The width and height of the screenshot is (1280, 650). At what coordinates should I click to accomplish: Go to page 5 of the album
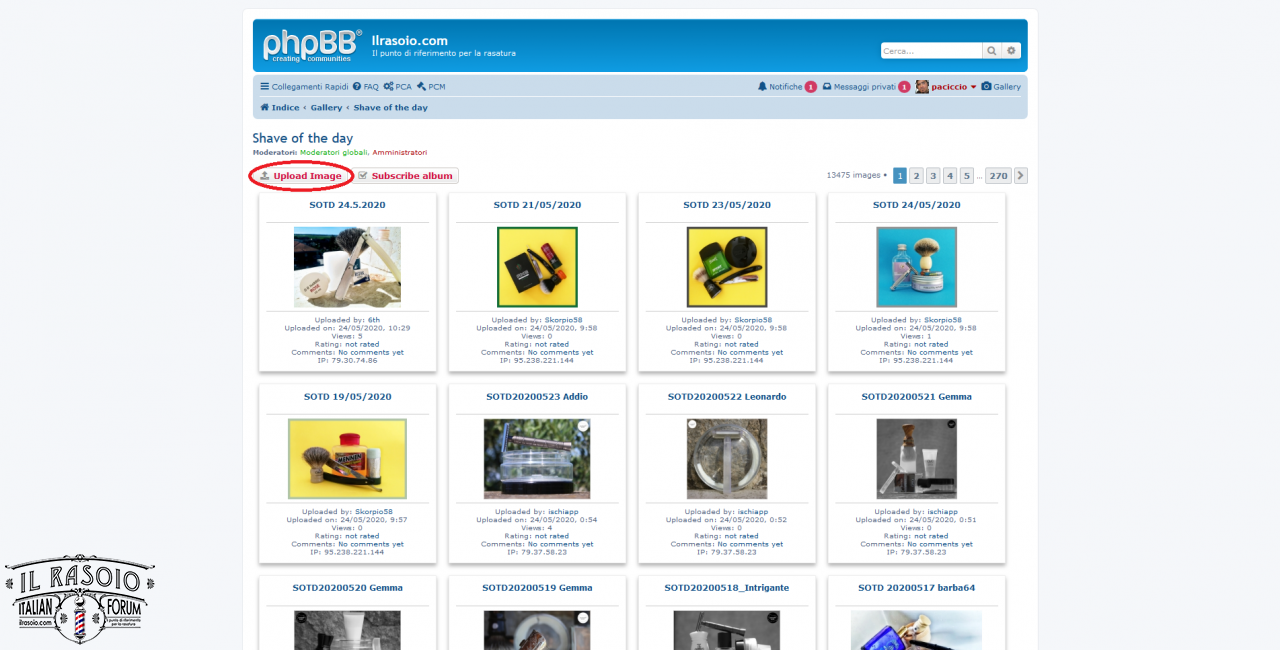tap(967, 176)
